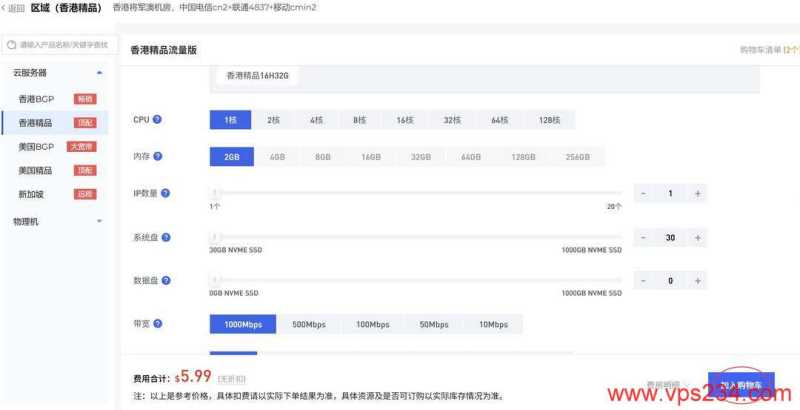This screenshot has width=800, height=410.
Task: Go back using the 返回 link
Action: point(13,9)
